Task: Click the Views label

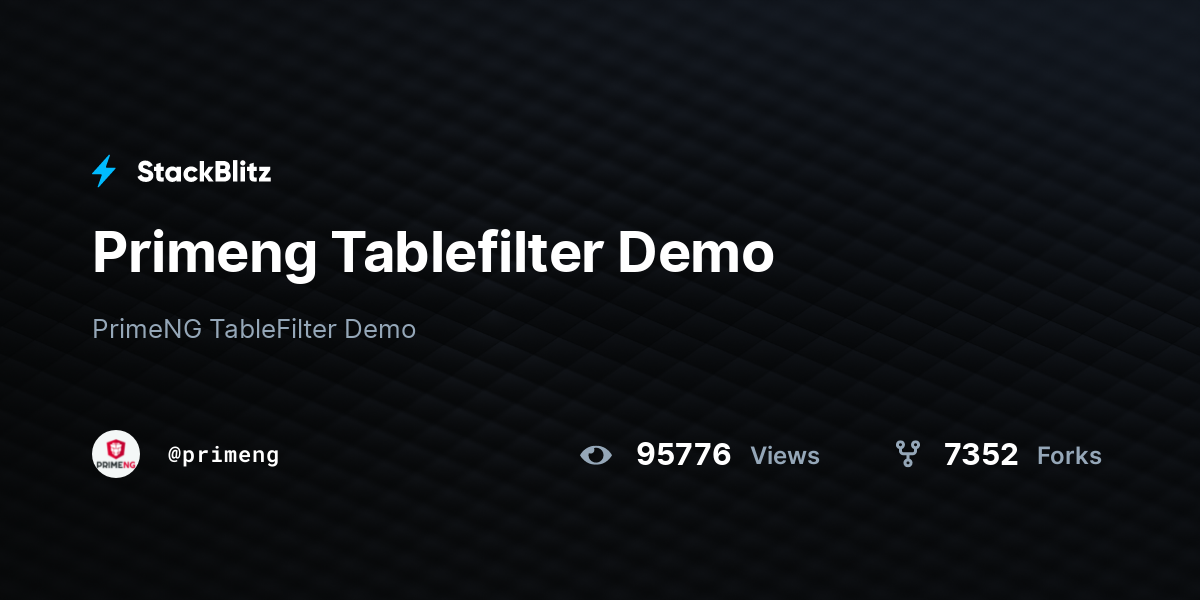Action: click(785, 456)
